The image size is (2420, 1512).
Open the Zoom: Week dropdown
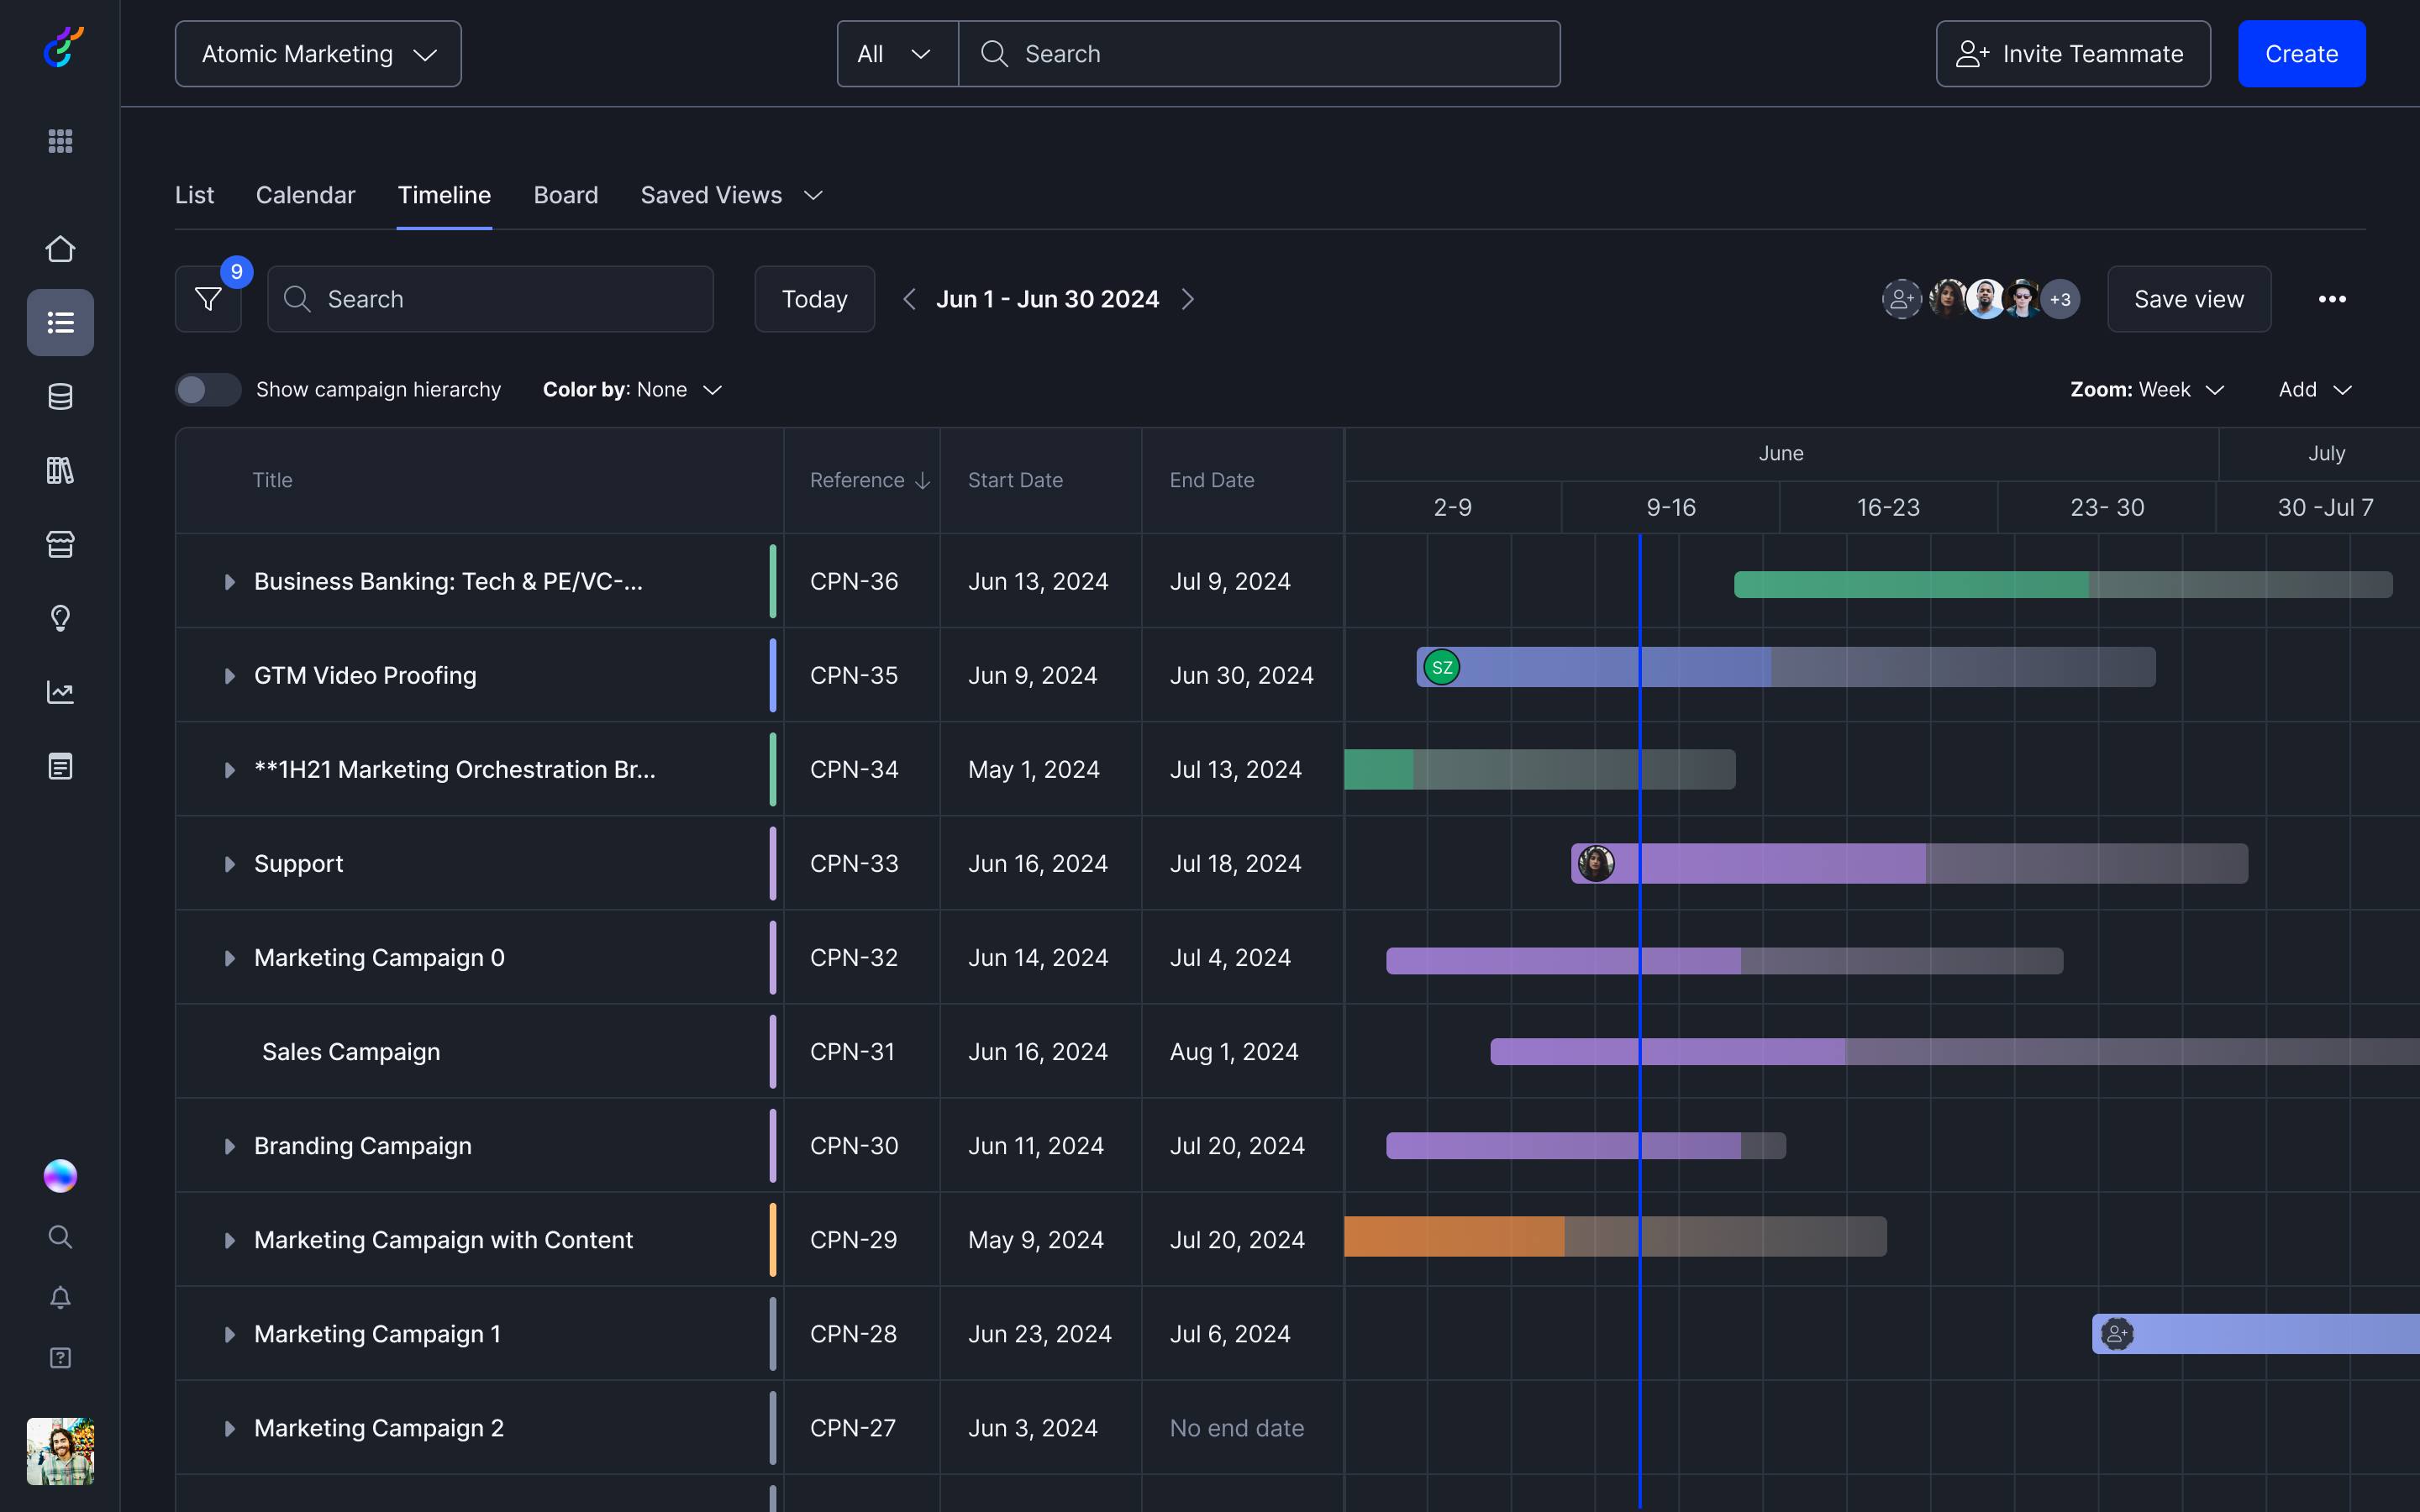click(2147, 389)
